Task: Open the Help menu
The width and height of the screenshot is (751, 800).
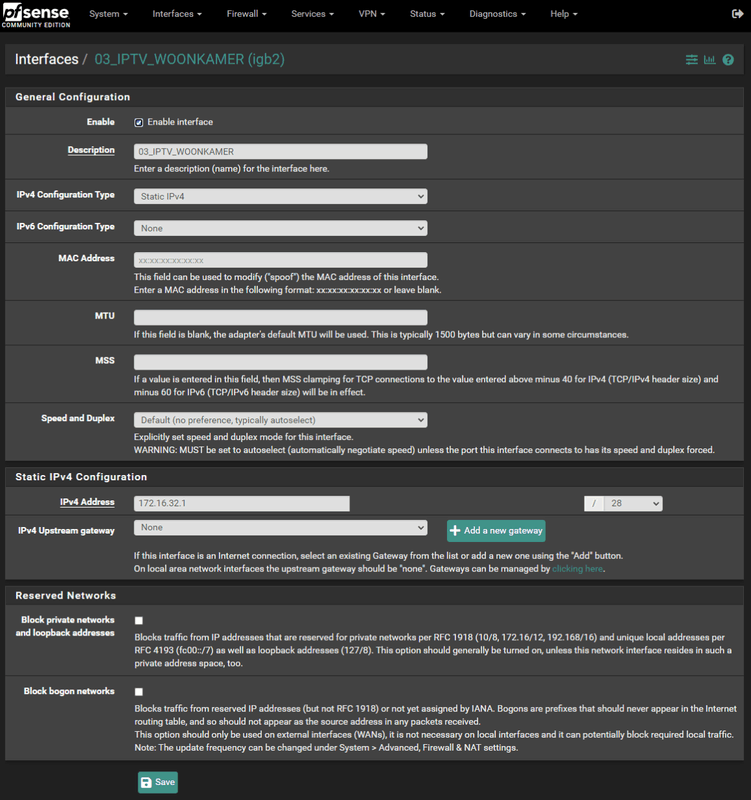Action: point(564,14)
